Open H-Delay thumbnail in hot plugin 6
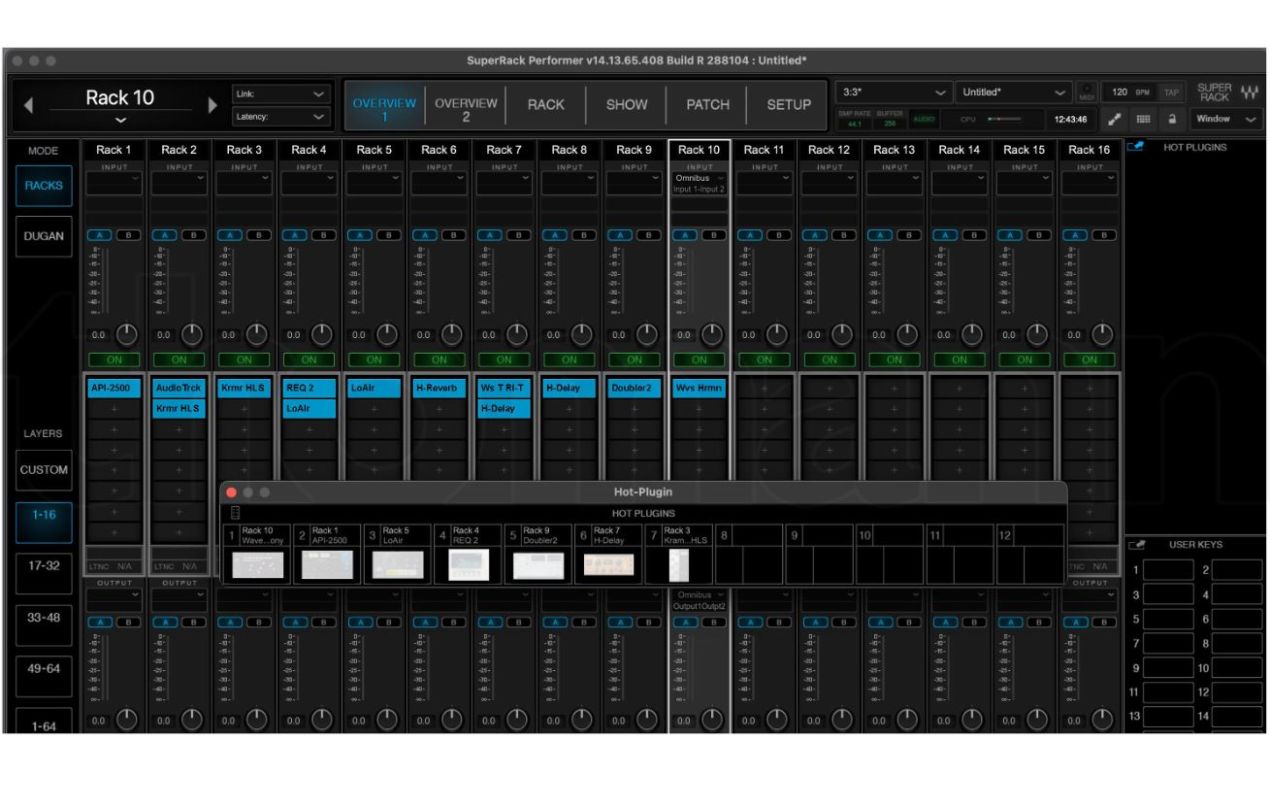This screenshot has width=1270, height=785. [x=608, y=566]
